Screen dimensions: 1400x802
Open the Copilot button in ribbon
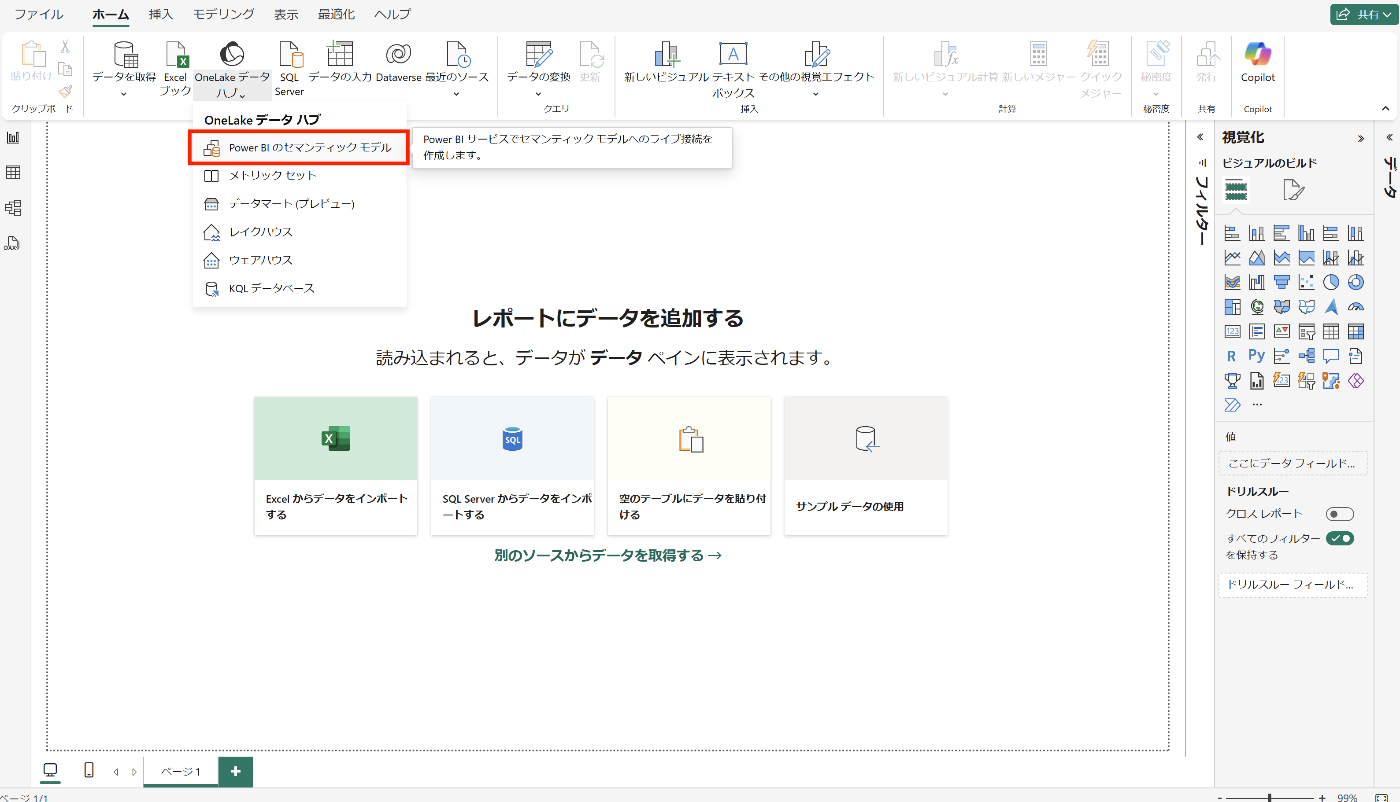[x=1258, y=62]
